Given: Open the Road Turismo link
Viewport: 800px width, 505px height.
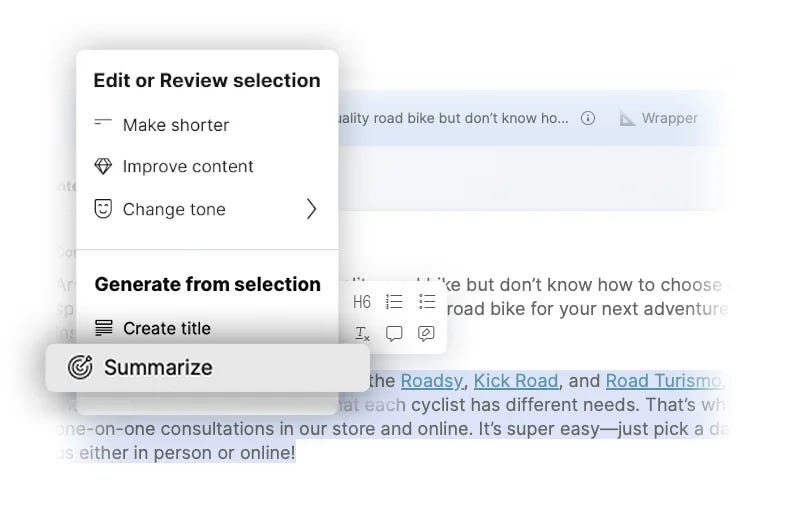Looking at the screenshot, I should (x=663, y=381).
